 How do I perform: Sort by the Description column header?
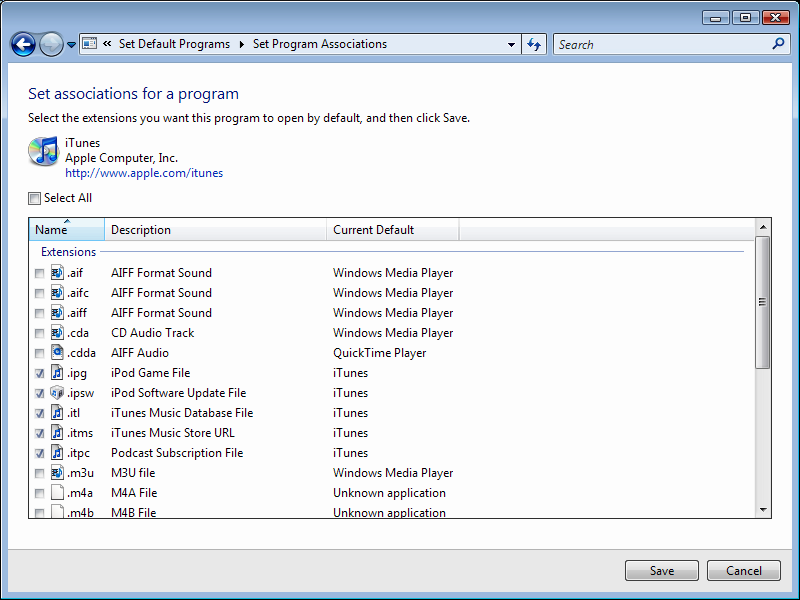(x=215, y=230)
